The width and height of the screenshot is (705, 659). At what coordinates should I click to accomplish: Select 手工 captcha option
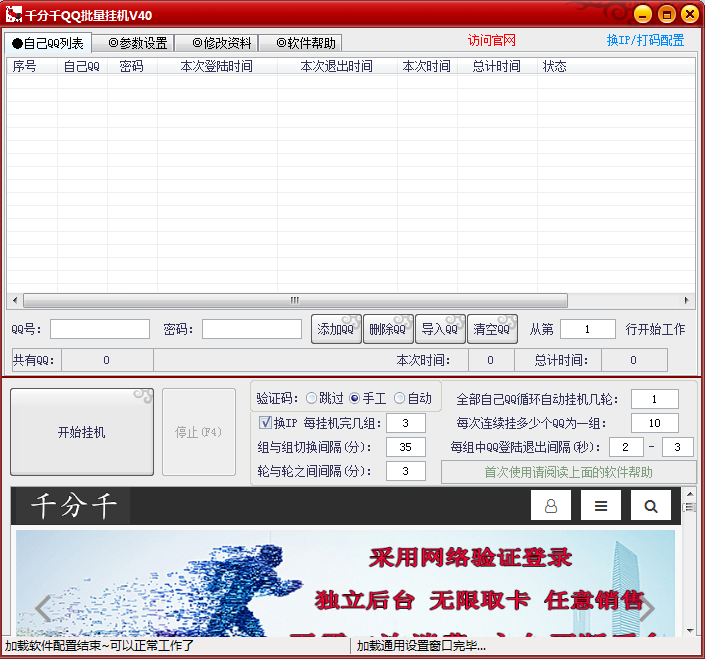[x=367, y=398]
